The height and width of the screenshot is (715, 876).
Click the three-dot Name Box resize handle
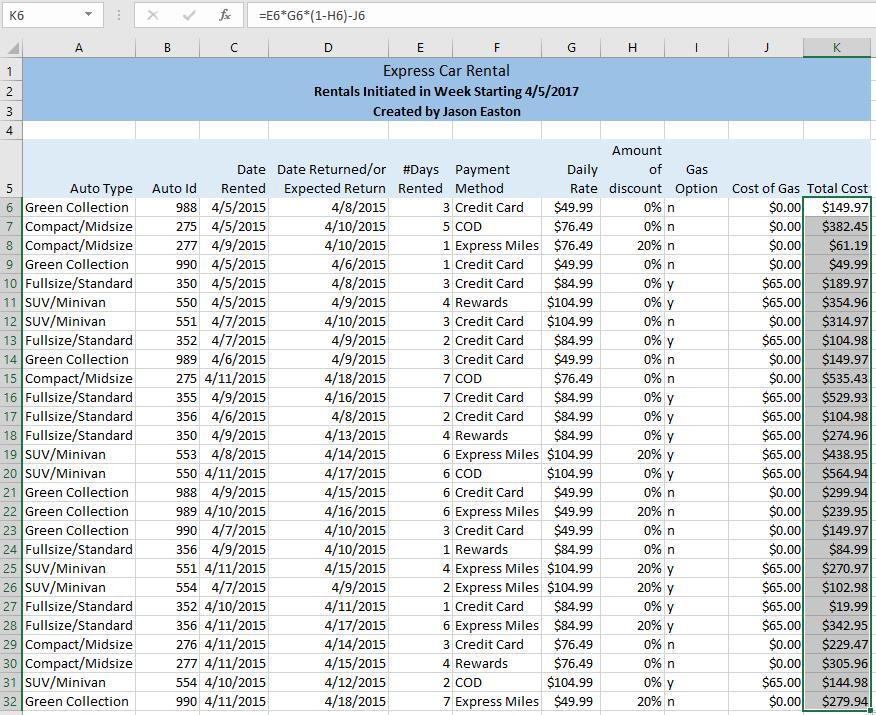pyautogui.click(x=118, y=16)
